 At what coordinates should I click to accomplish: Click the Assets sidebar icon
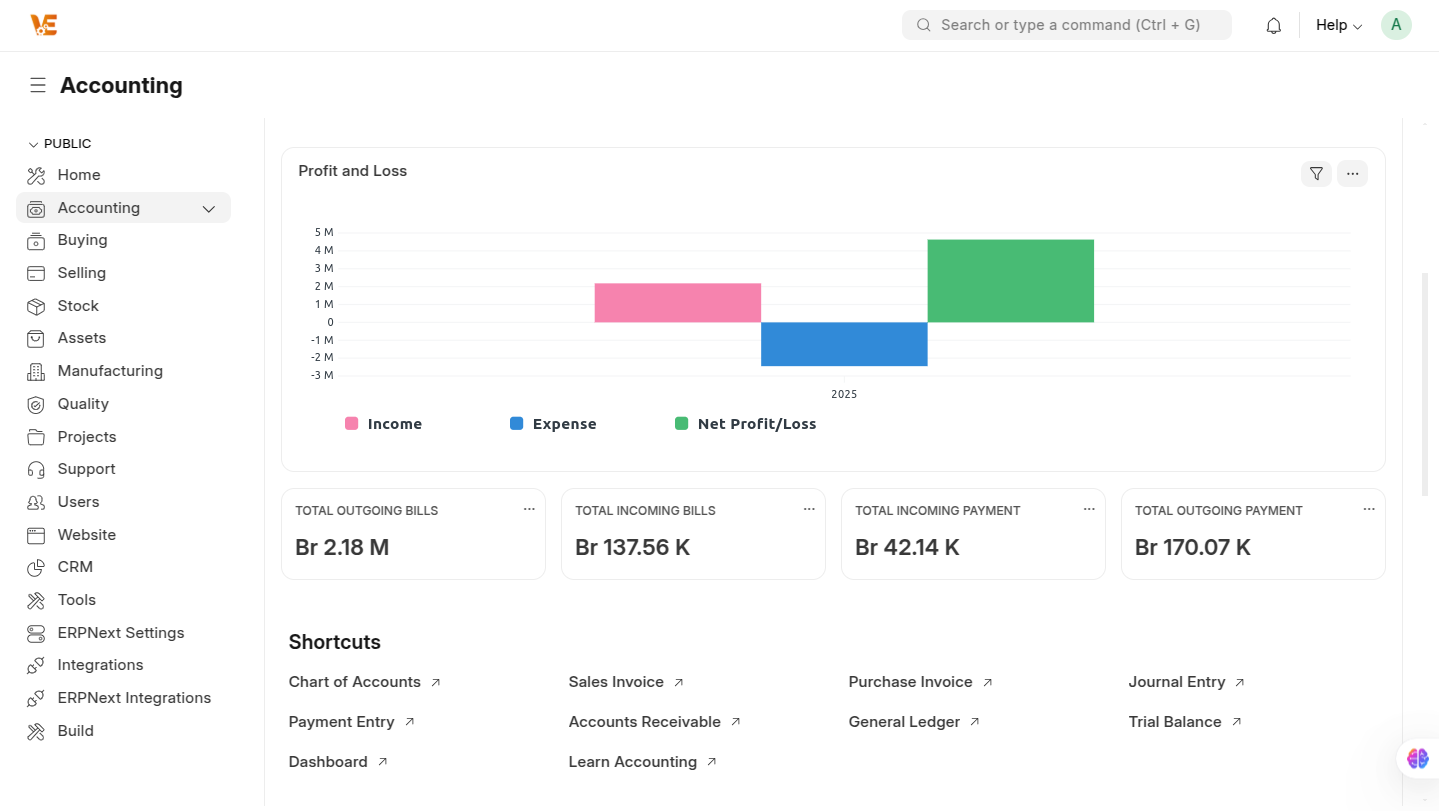(37, 339)
